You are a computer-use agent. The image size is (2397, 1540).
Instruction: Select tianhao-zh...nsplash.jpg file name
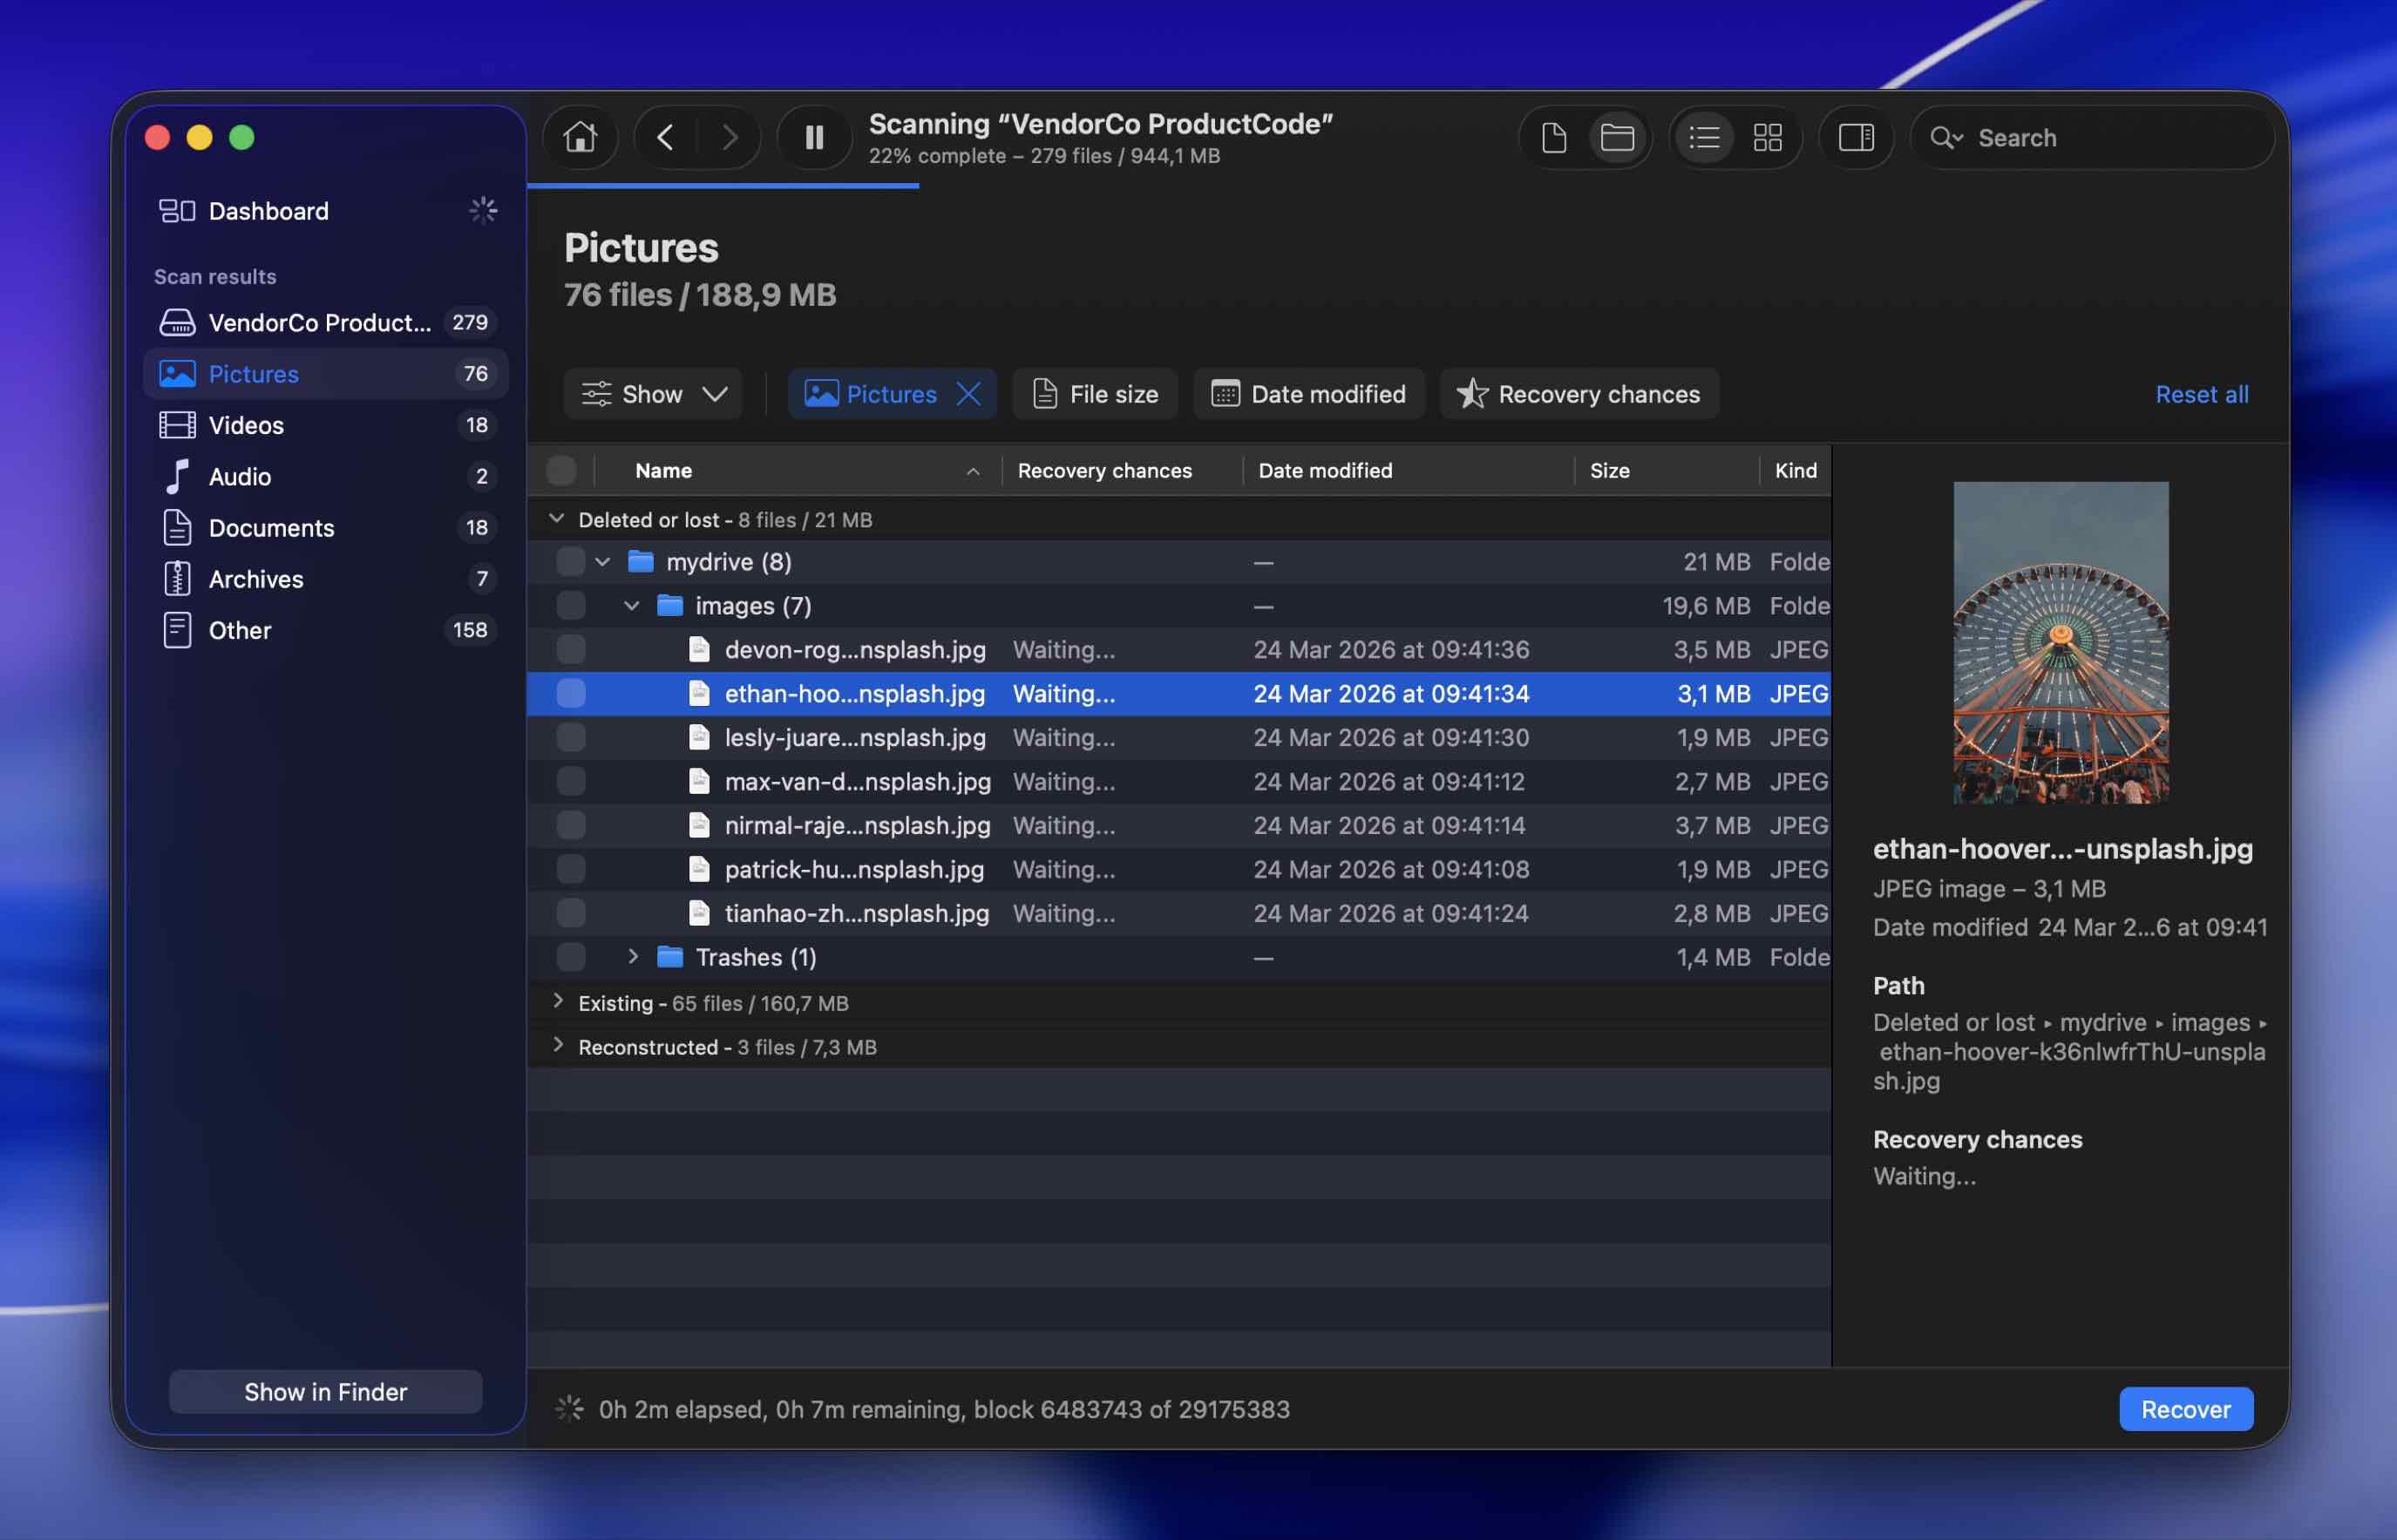click(857, 914)
